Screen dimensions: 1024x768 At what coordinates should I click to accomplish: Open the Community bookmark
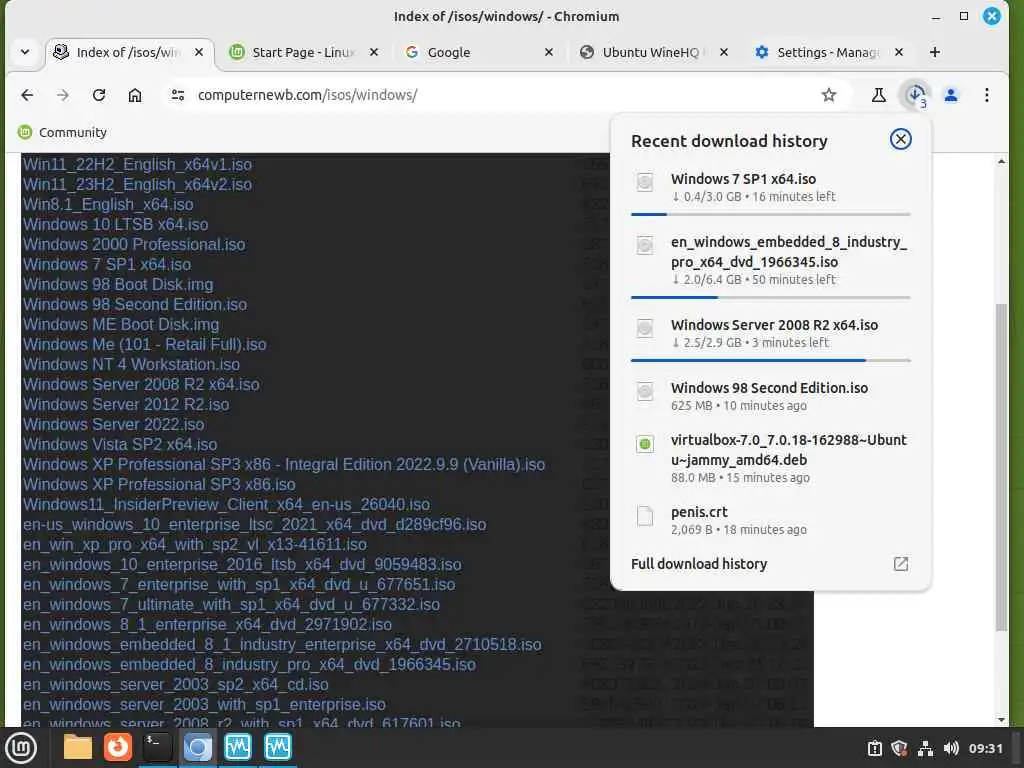63,133
